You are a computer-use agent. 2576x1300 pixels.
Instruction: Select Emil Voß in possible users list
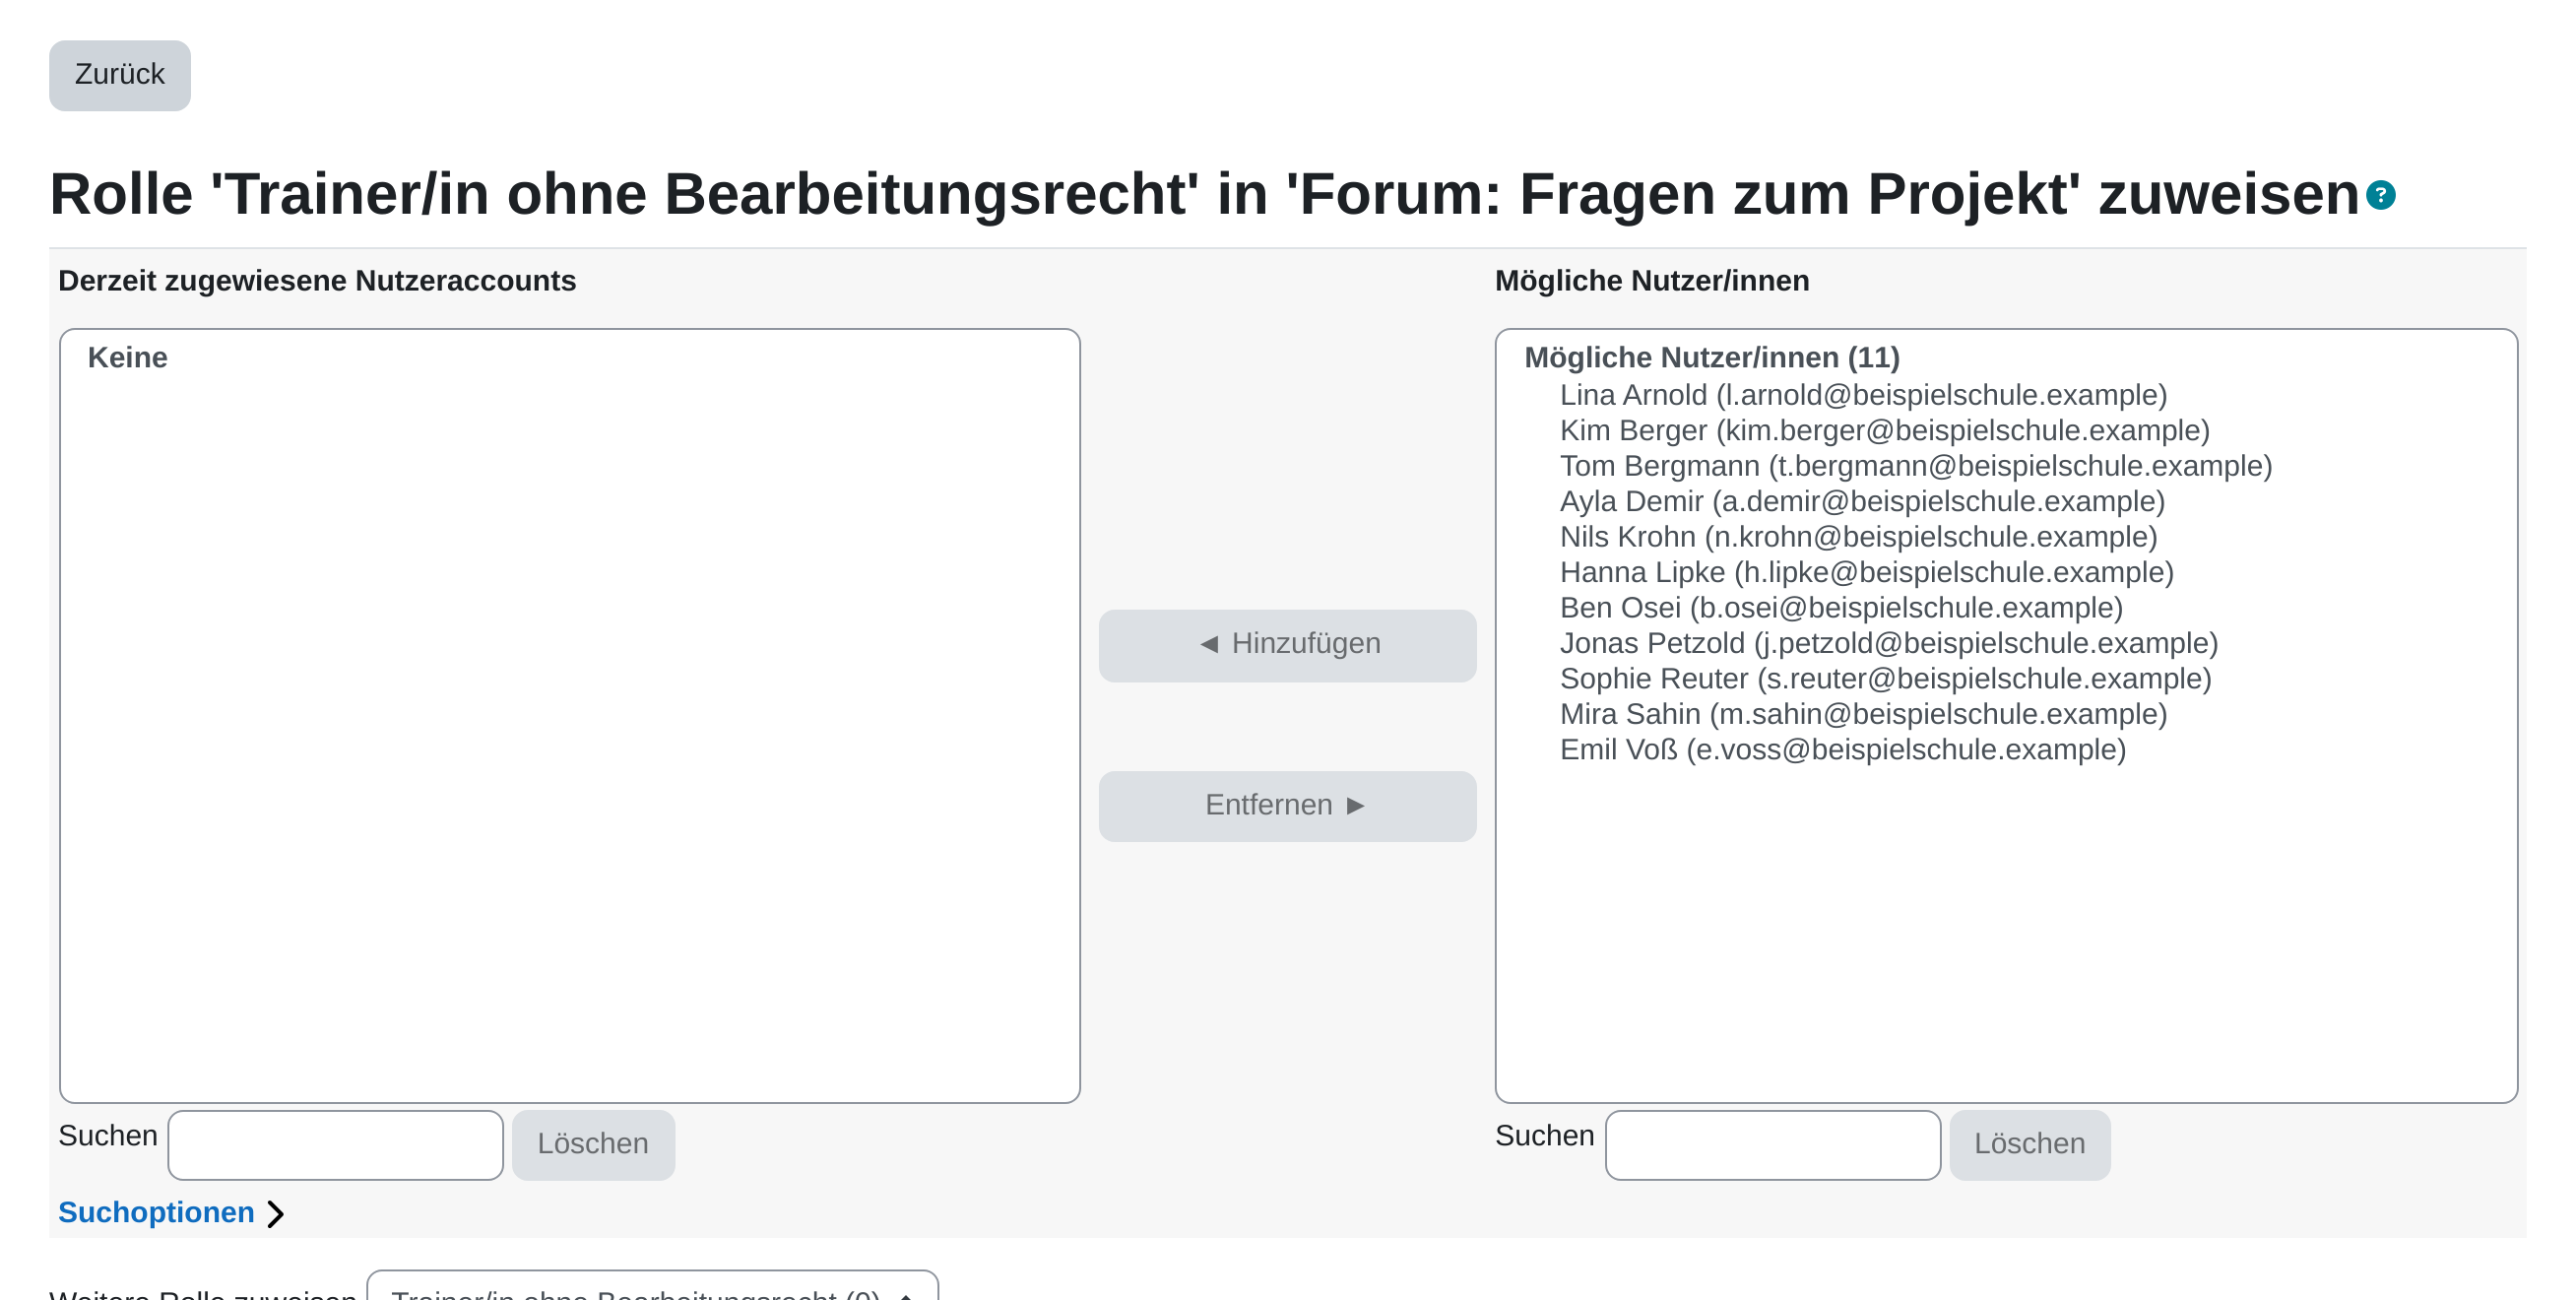tap(1842, 750)
